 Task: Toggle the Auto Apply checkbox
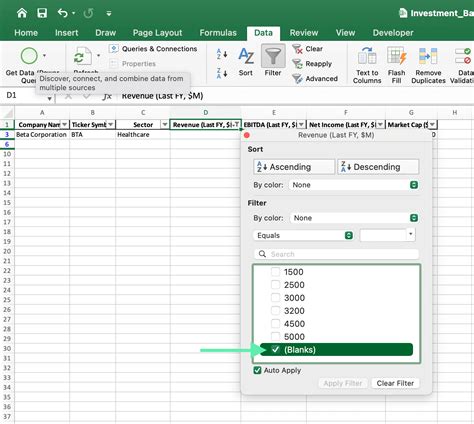pos(257,370)
